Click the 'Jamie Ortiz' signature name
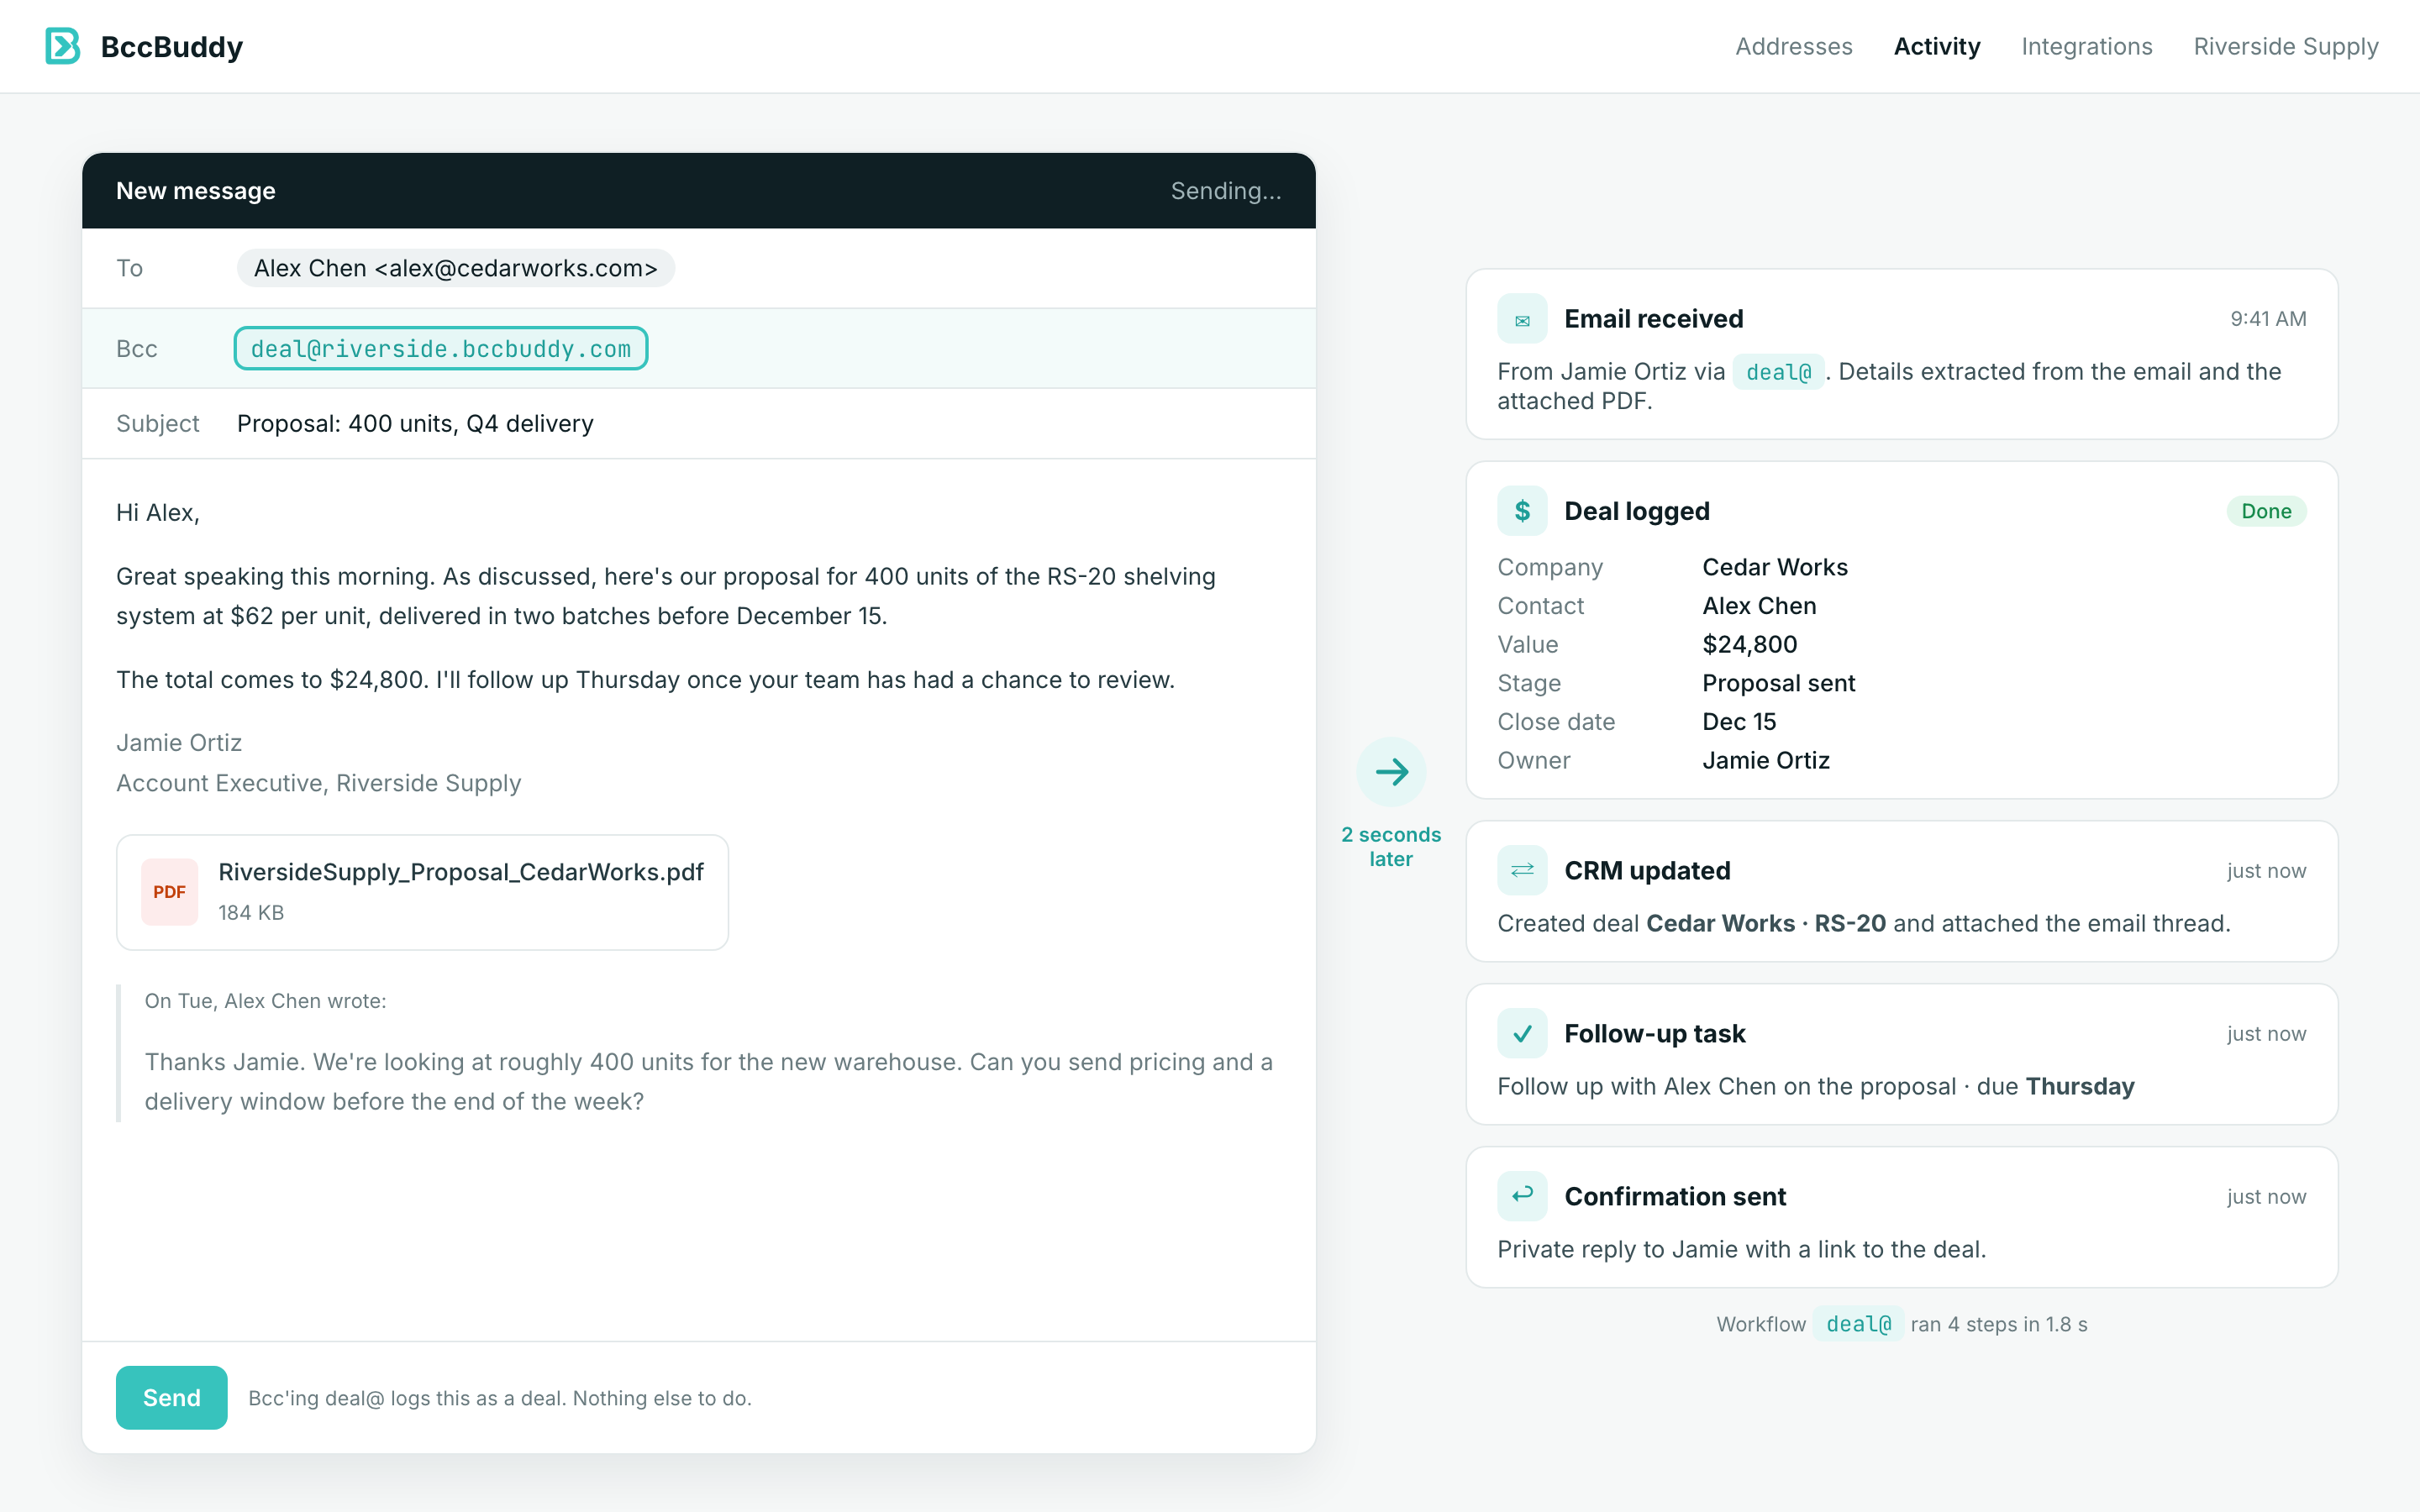This screenshot has width=2420, height=1512. [179, 743]
